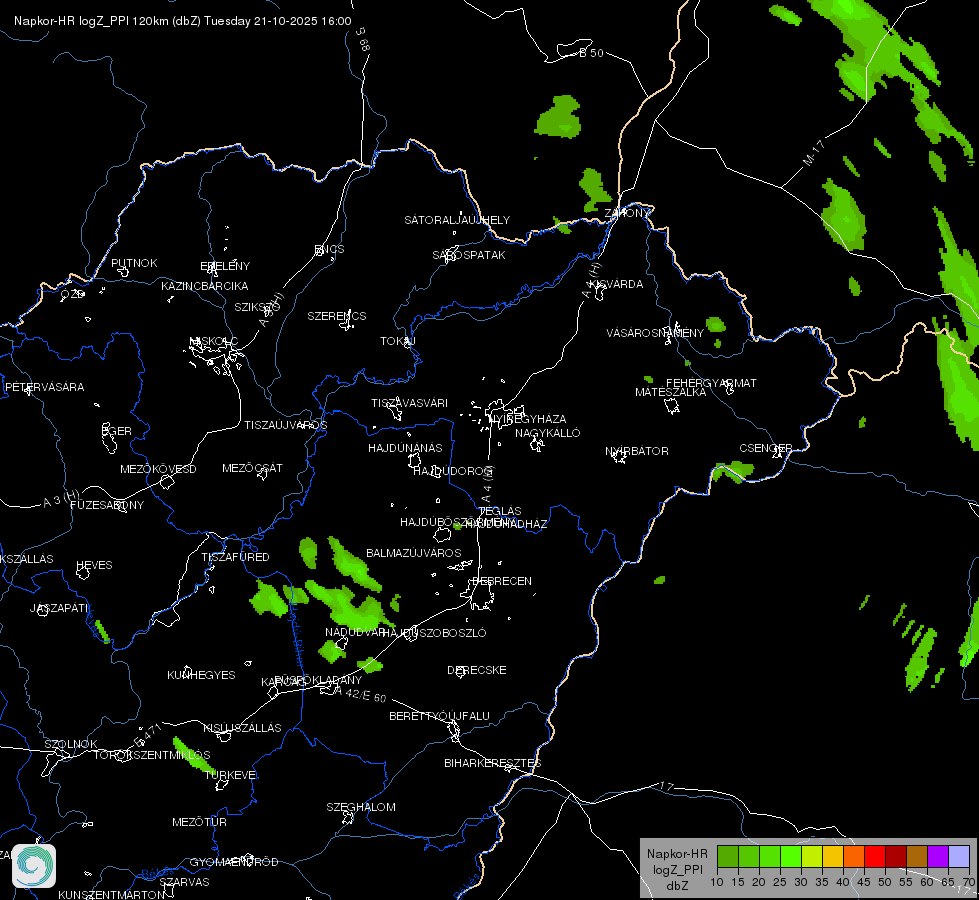Click the TOKAJ label
Viewport: 979px width, 900px height.
[398, 341]
